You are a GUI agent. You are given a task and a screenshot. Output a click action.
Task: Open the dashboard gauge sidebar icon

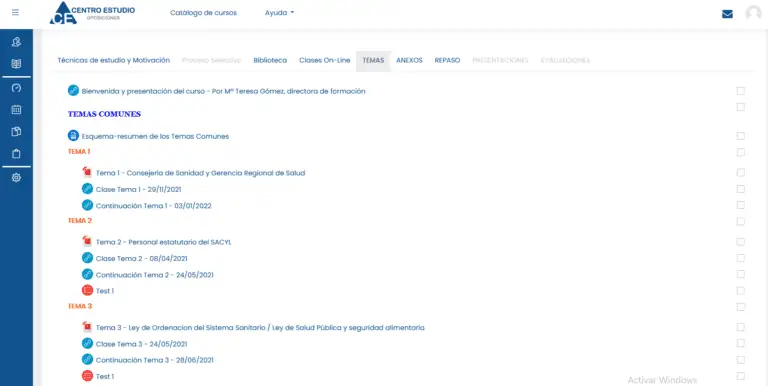pos(16,88)
